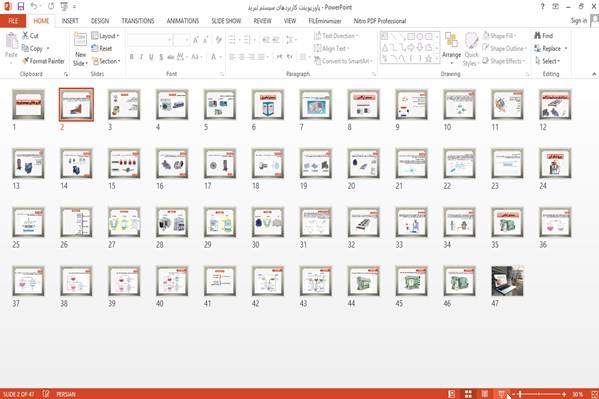Open the Section dropdown
Image resolution: width=599 pixels, height=399 pixels.
pyautogui.click(x=106, y=61)
